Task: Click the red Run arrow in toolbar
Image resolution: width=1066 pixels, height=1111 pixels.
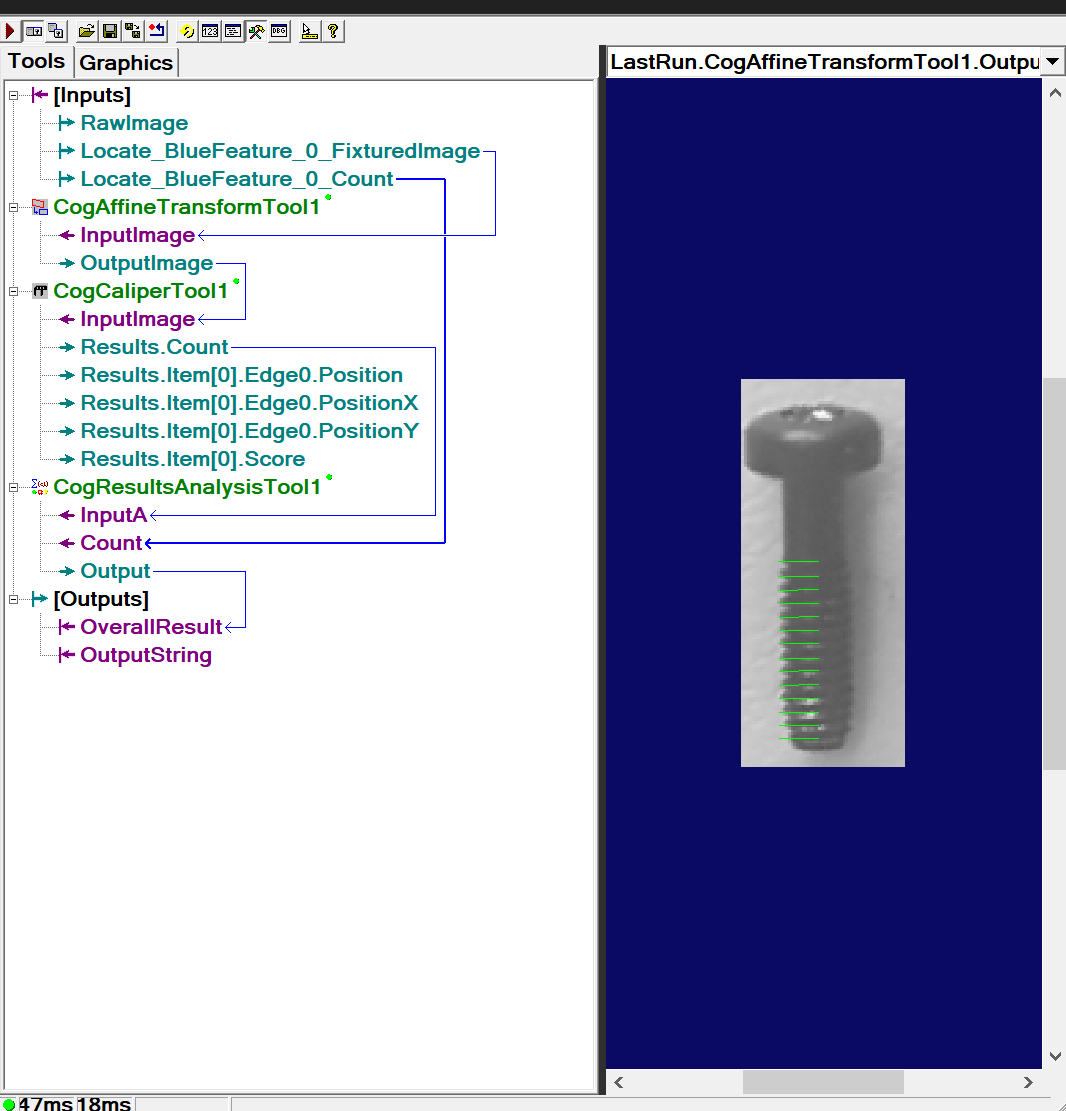Action: (10, 31)
